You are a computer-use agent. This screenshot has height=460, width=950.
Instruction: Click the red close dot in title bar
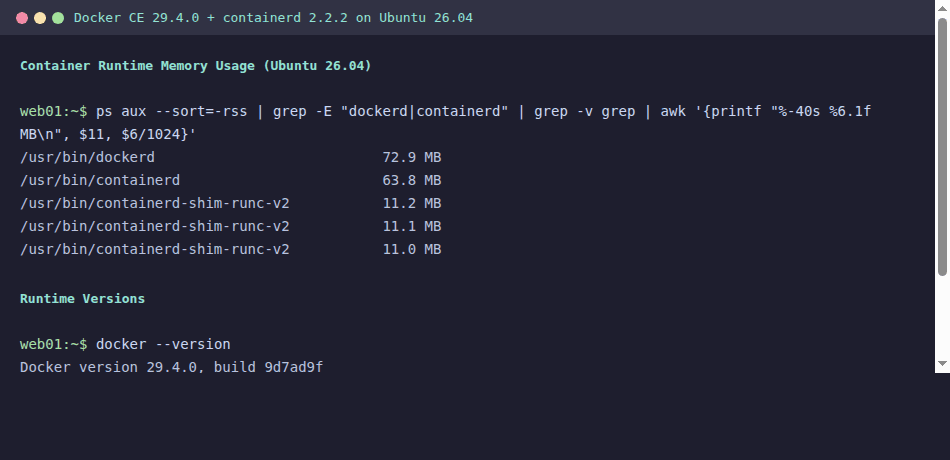point(22,18)
